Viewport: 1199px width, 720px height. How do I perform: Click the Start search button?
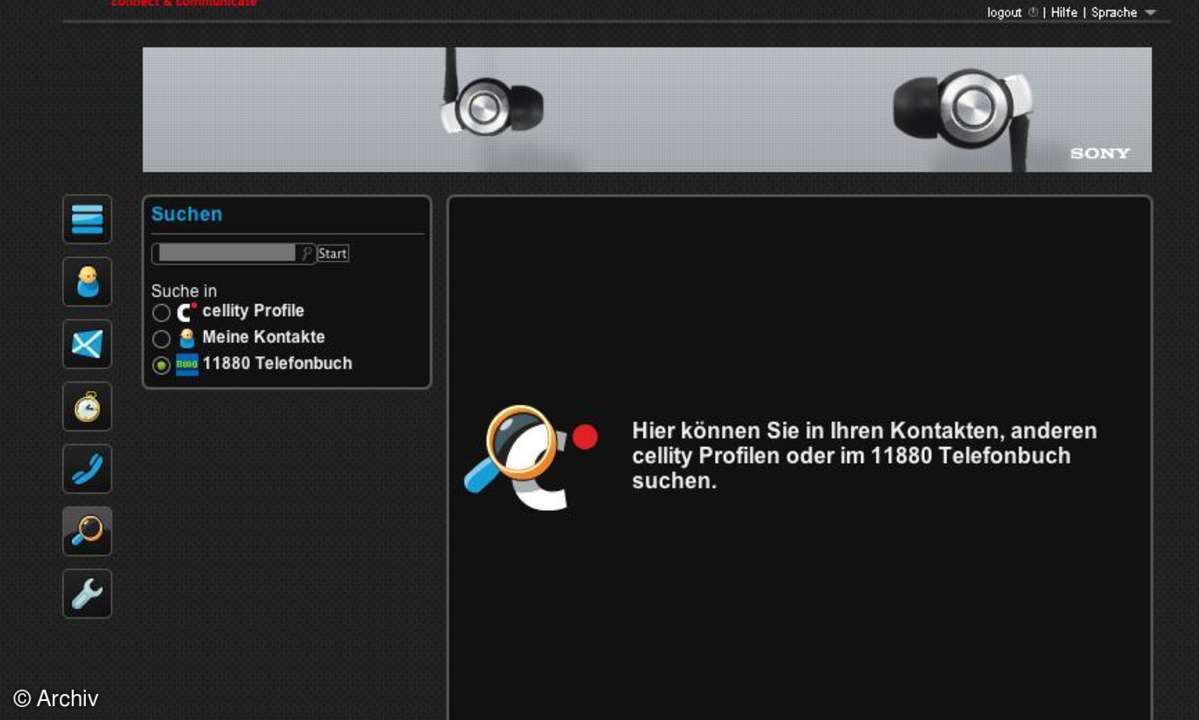pyautogui.click(x=333, y=253)
